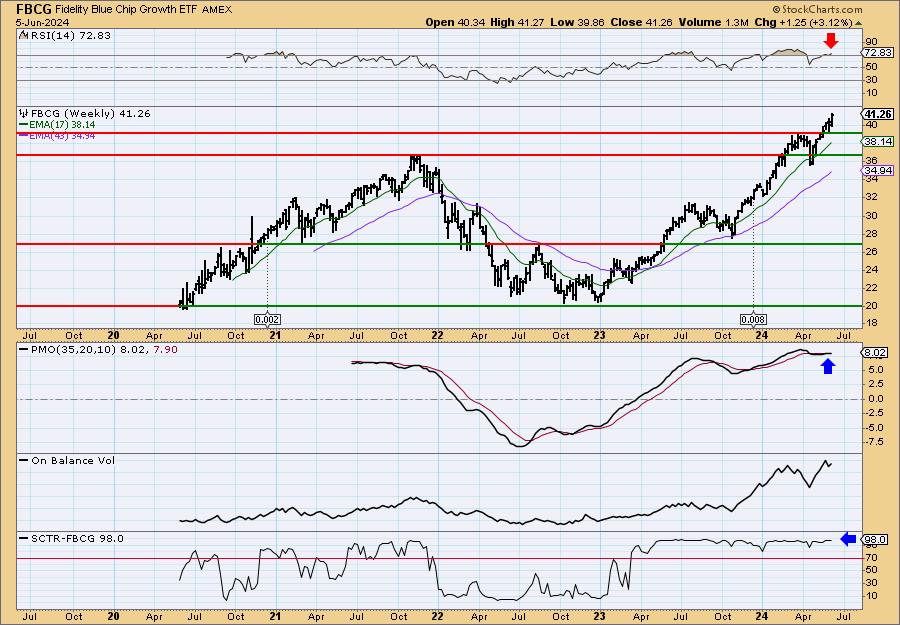Click the 0.002 volume marker label

[x=267, y=320]
